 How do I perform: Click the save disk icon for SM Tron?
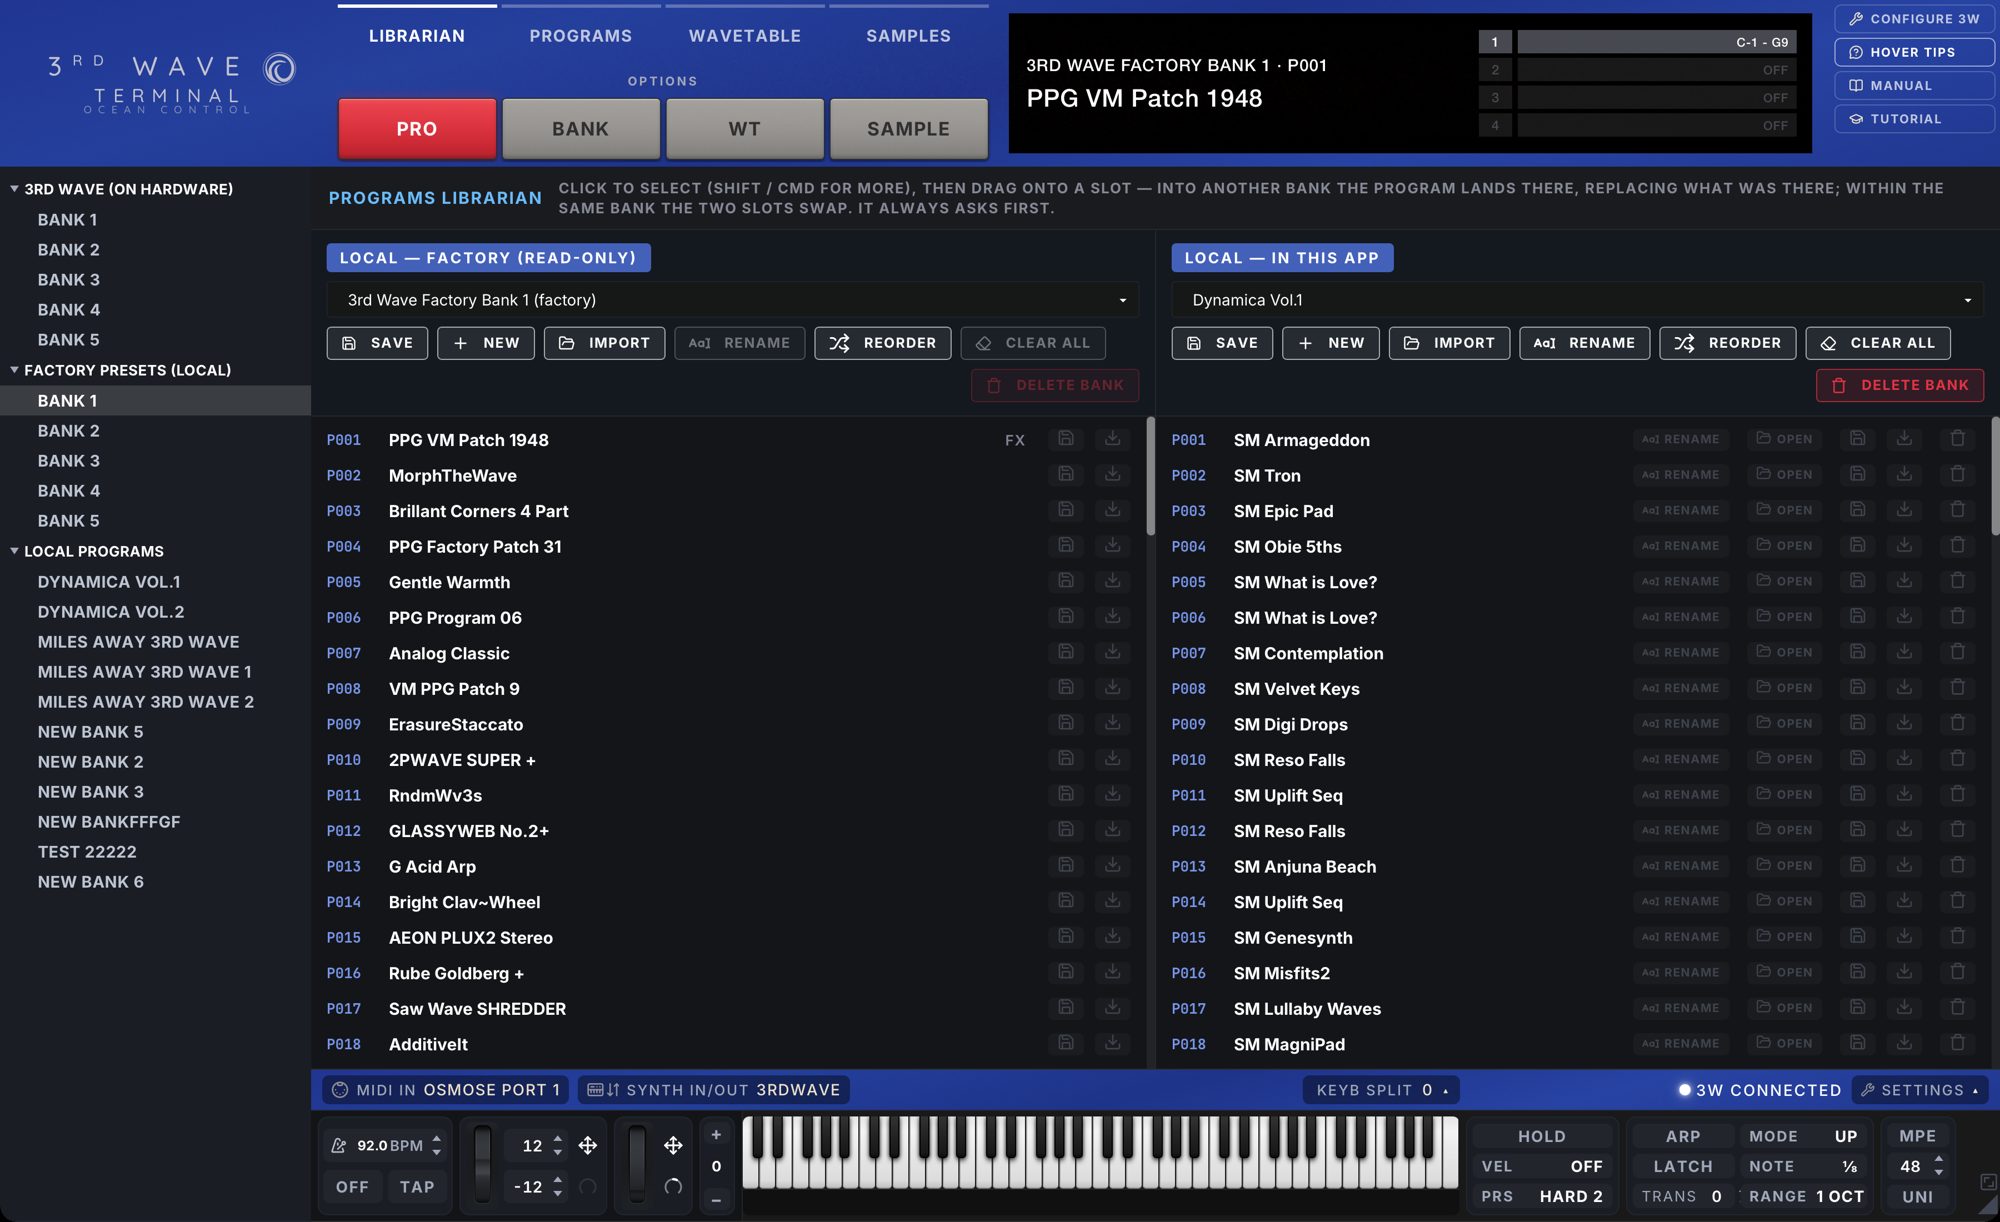1857,475
